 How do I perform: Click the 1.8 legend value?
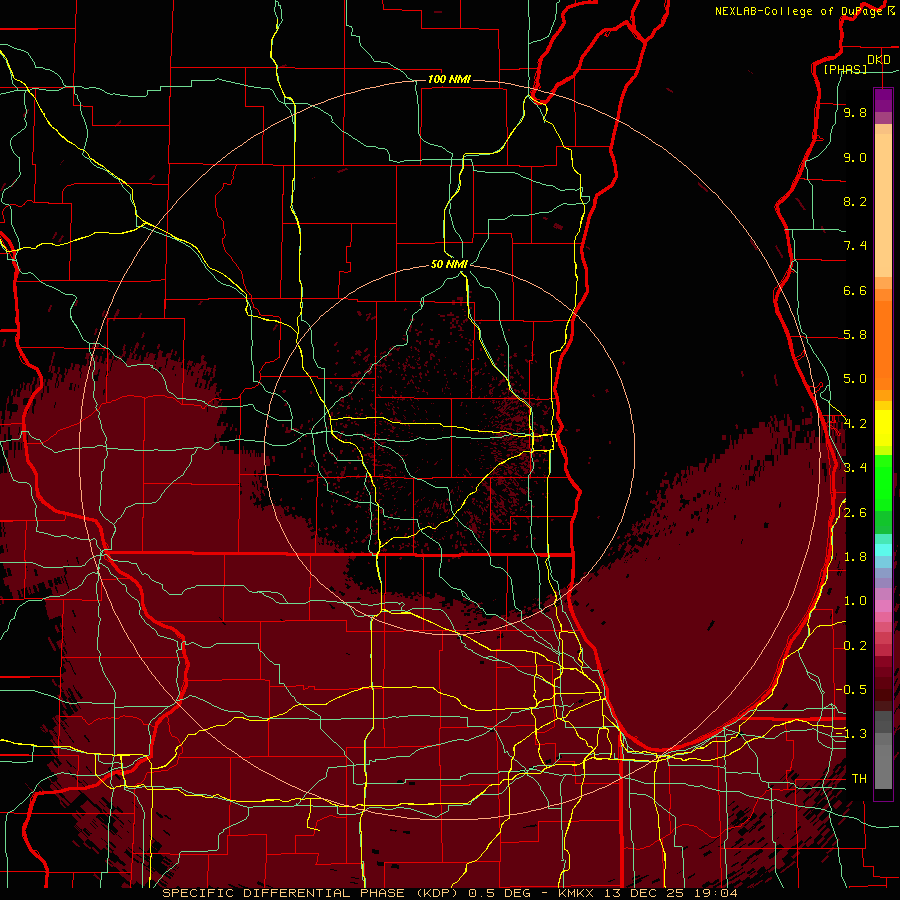point(855,556)
